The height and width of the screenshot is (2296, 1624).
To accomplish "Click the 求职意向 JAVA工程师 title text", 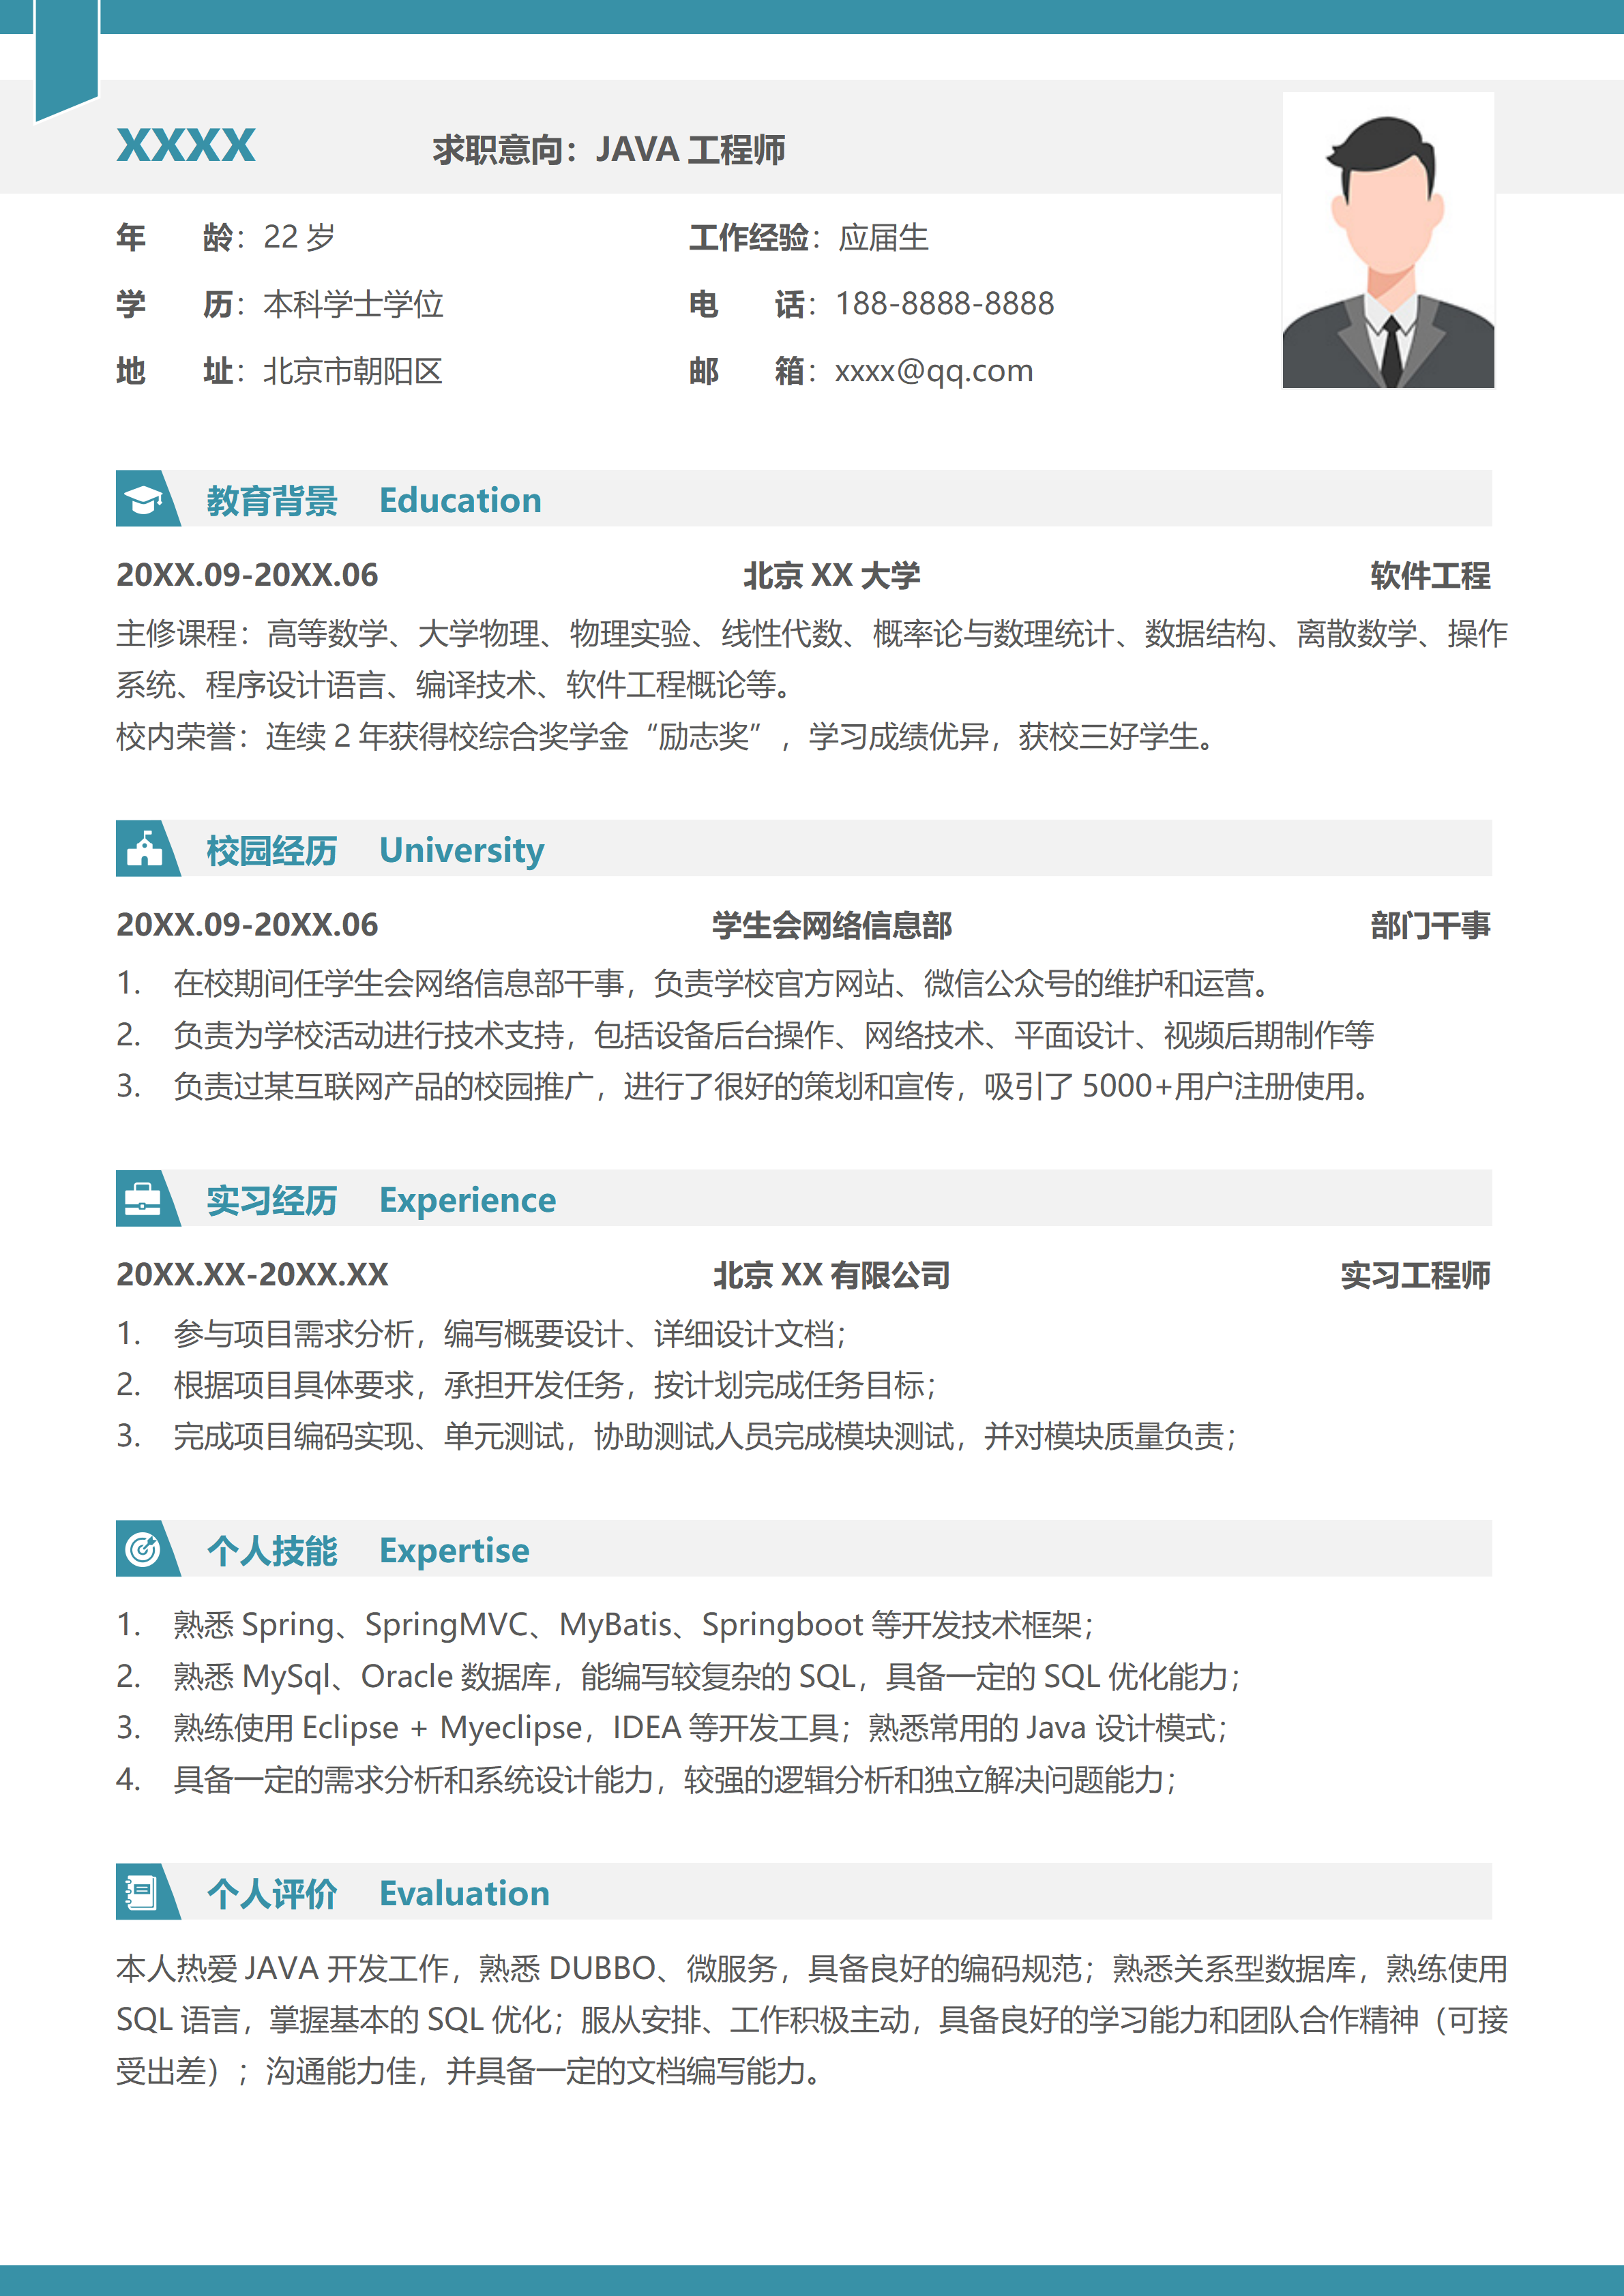I will point(608,150).
